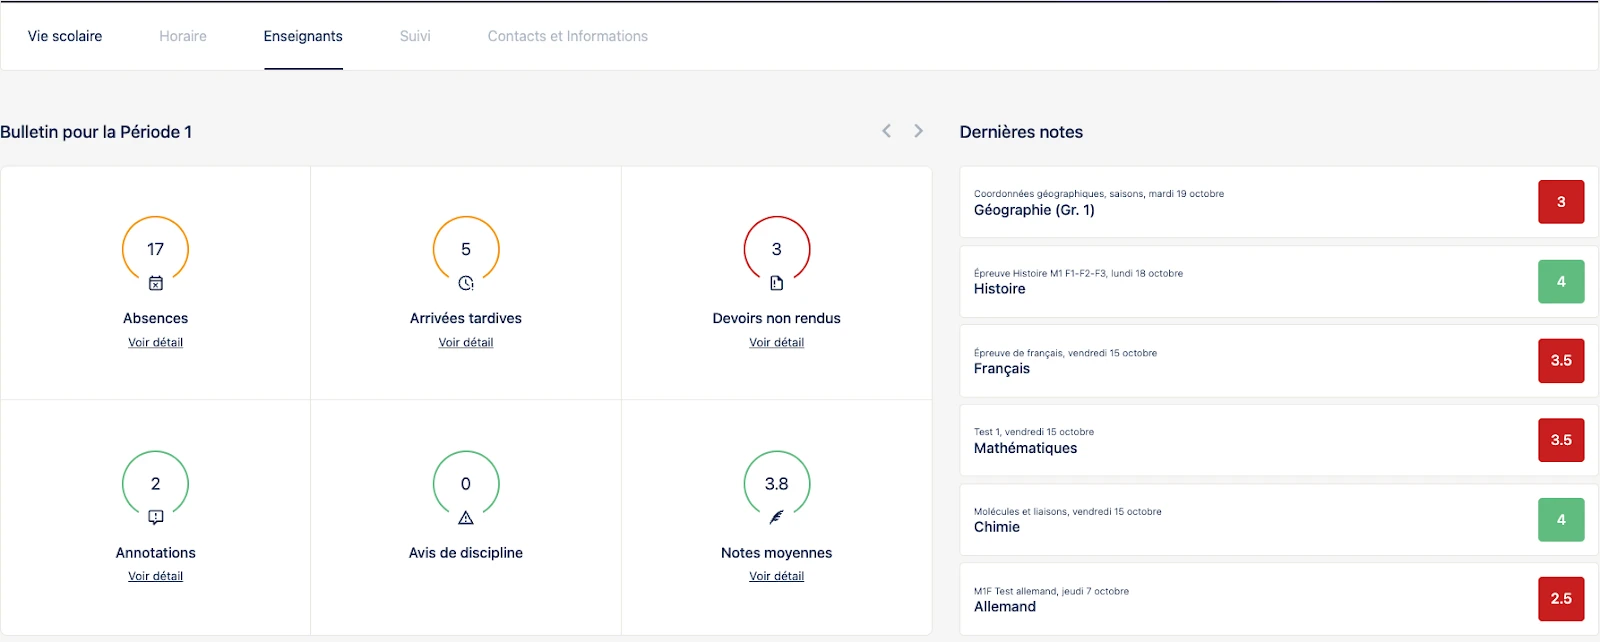1600x642 pixels.
Task: Open Voir détail link under Absences
Action: pyautogui.click(x=155, y=342)
